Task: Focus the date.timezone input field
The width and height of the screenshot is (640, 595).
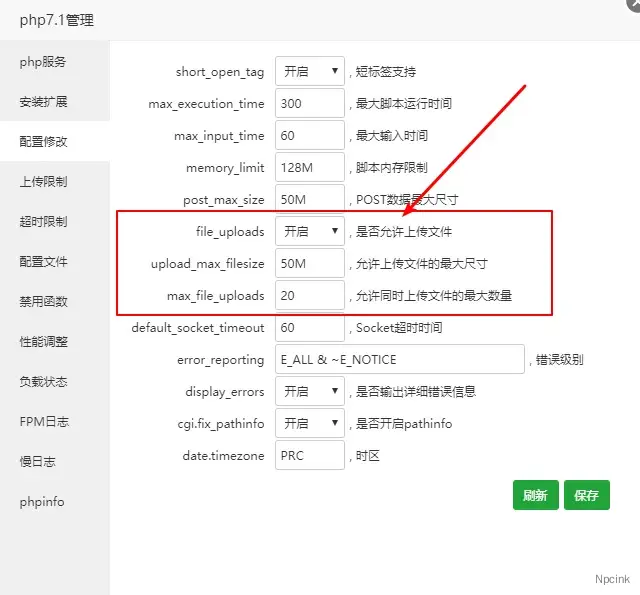Action: point(309,456)
